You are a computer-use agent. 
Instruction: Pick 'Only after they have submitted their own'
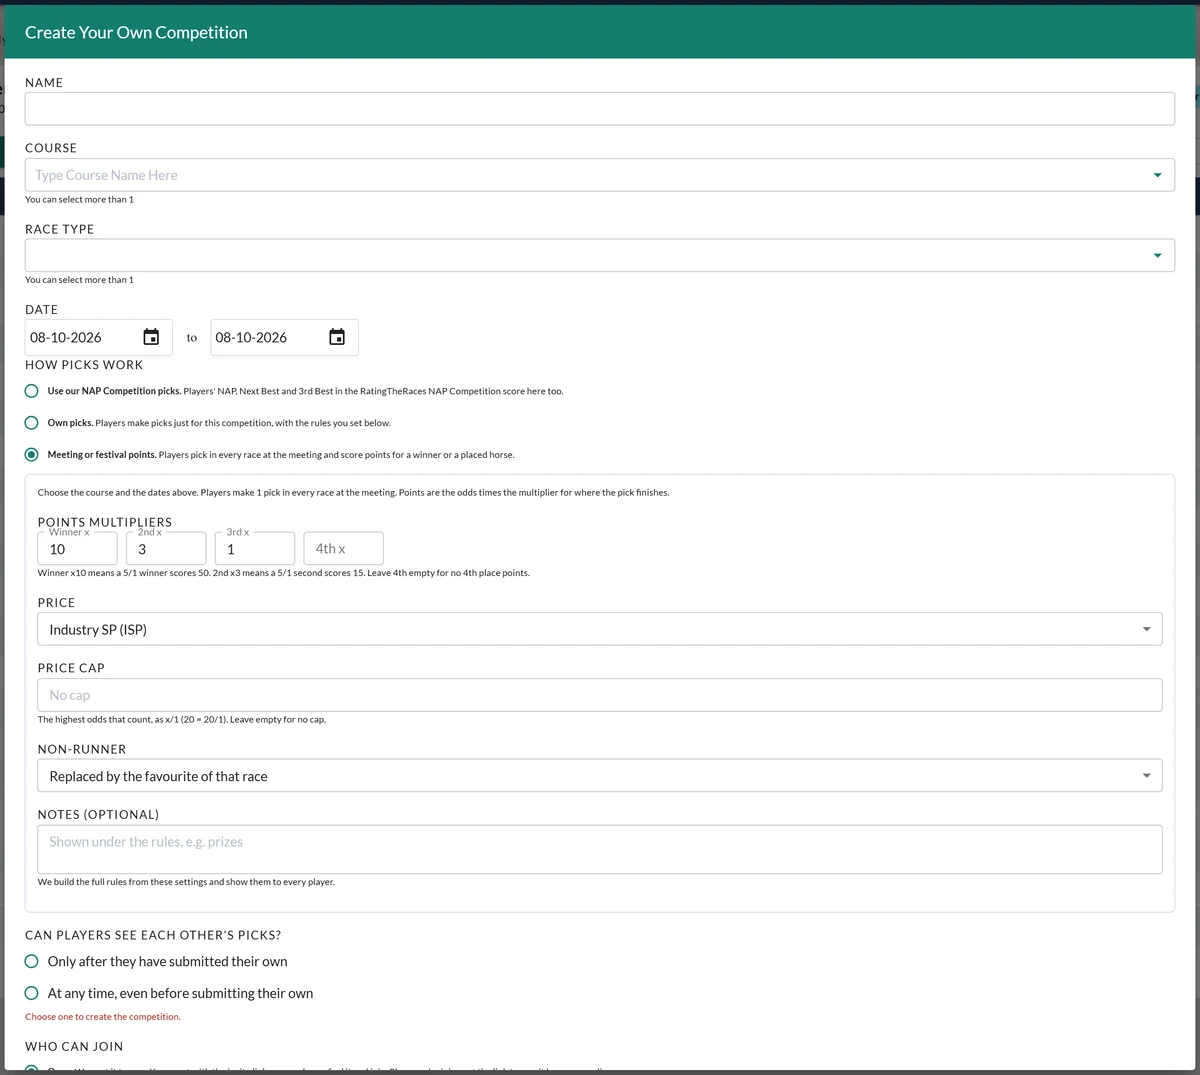click(32, 962)
